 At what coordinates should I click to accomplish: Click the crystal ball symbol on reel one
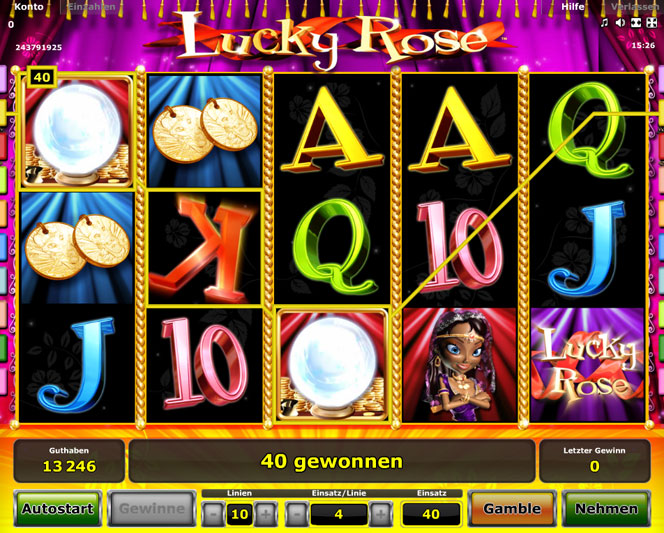pyautogui.click(x=77, y=131)
